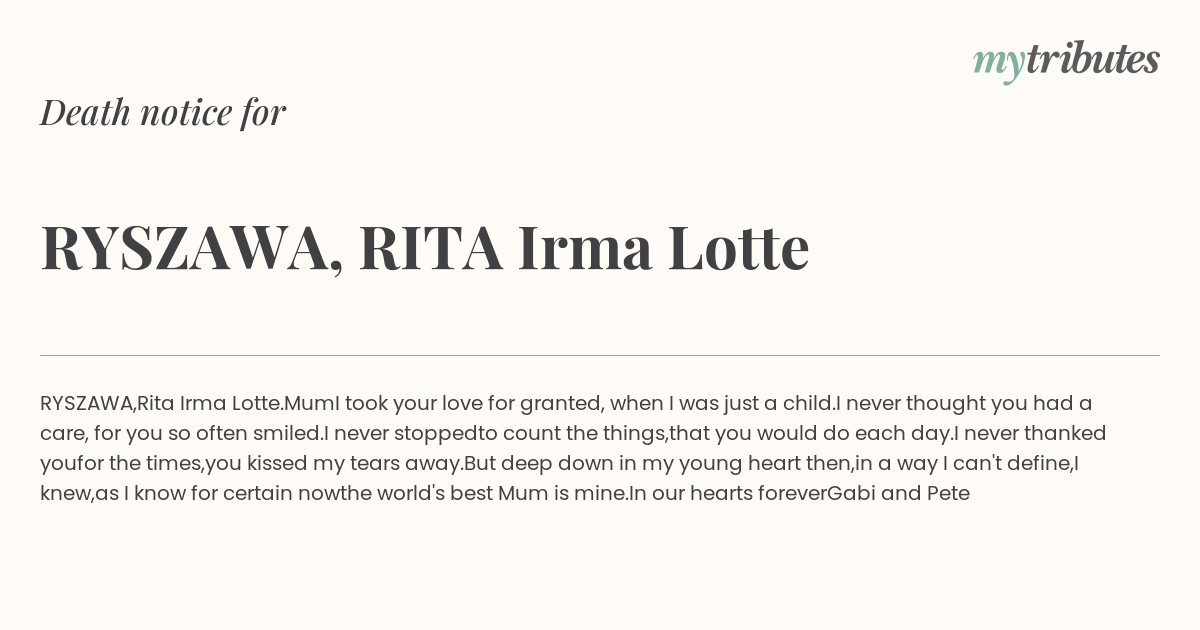Select the "Death notice for" heading
Screen dimensions: 1200x630
[x=163, y=112]
